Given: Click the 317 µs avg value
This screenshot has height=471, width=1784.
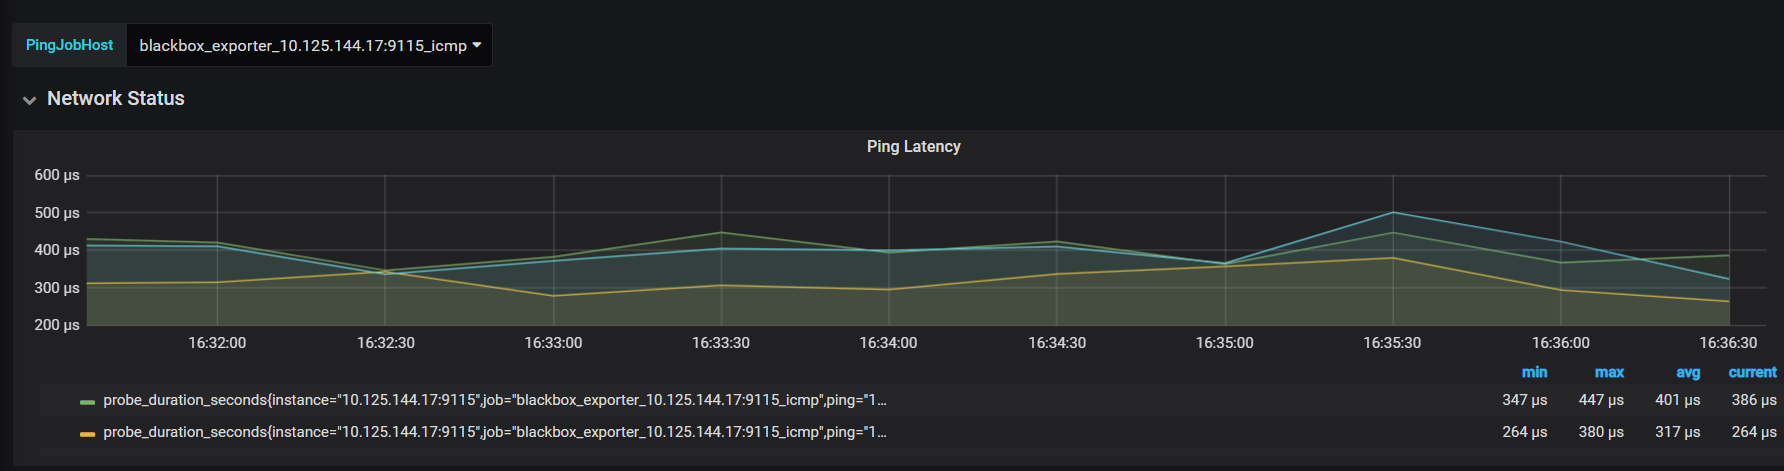Looking at the screenshot, I should pyautogui.click(x=1677, y=432).
